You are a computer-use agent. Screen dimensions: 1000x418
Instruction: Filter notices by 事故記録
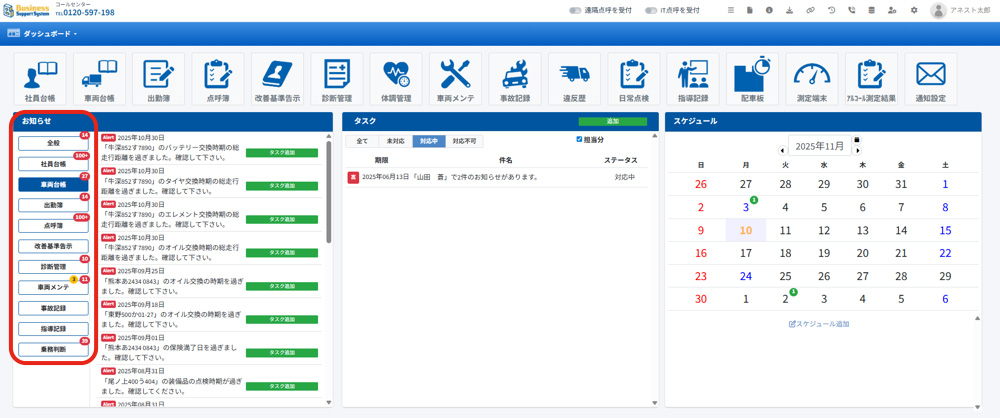(x=53, y=308)
